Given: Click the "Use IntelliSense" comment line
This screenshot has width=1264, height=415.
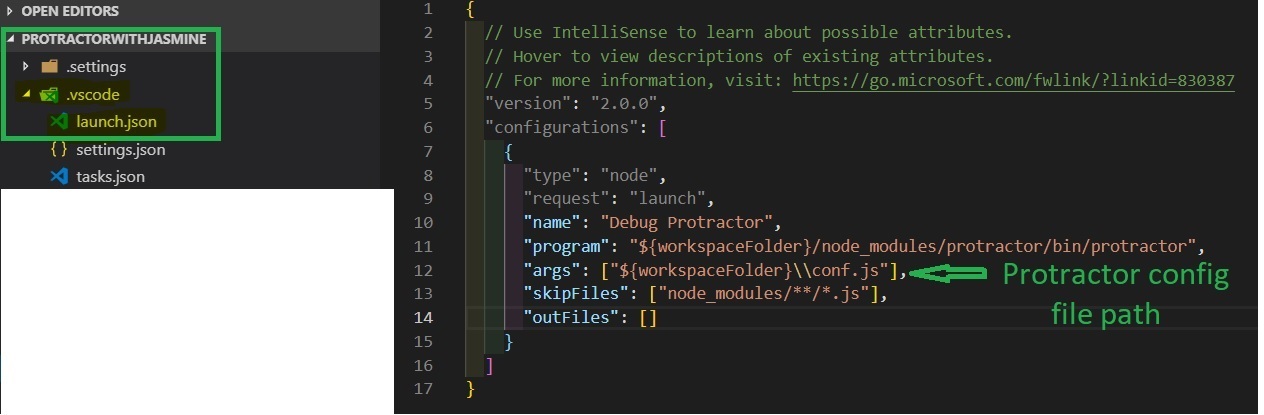Looking at the screenshot, I should click(749, 33).
